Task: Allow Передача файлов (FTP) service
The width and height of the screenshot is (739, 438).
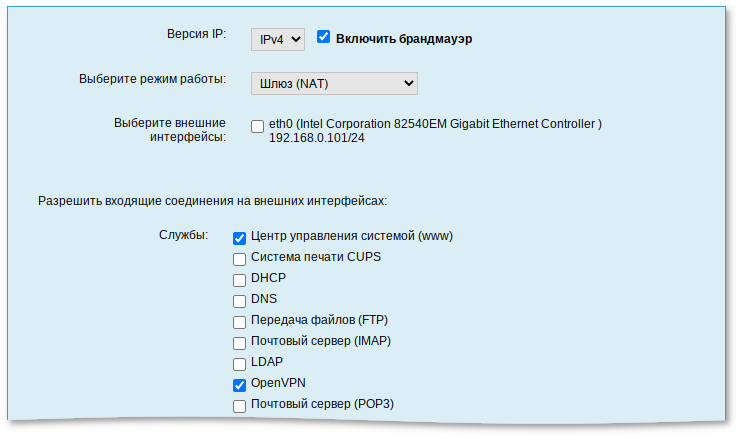Action: tap(240, 322)
